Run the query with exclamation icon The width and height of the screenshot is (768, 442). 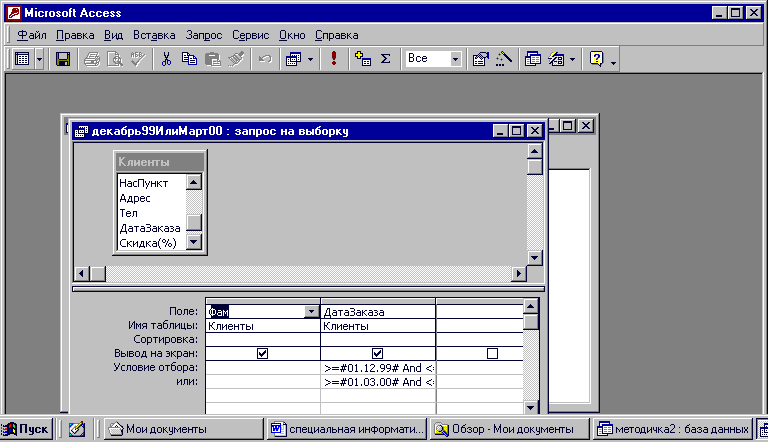(334, 59)
